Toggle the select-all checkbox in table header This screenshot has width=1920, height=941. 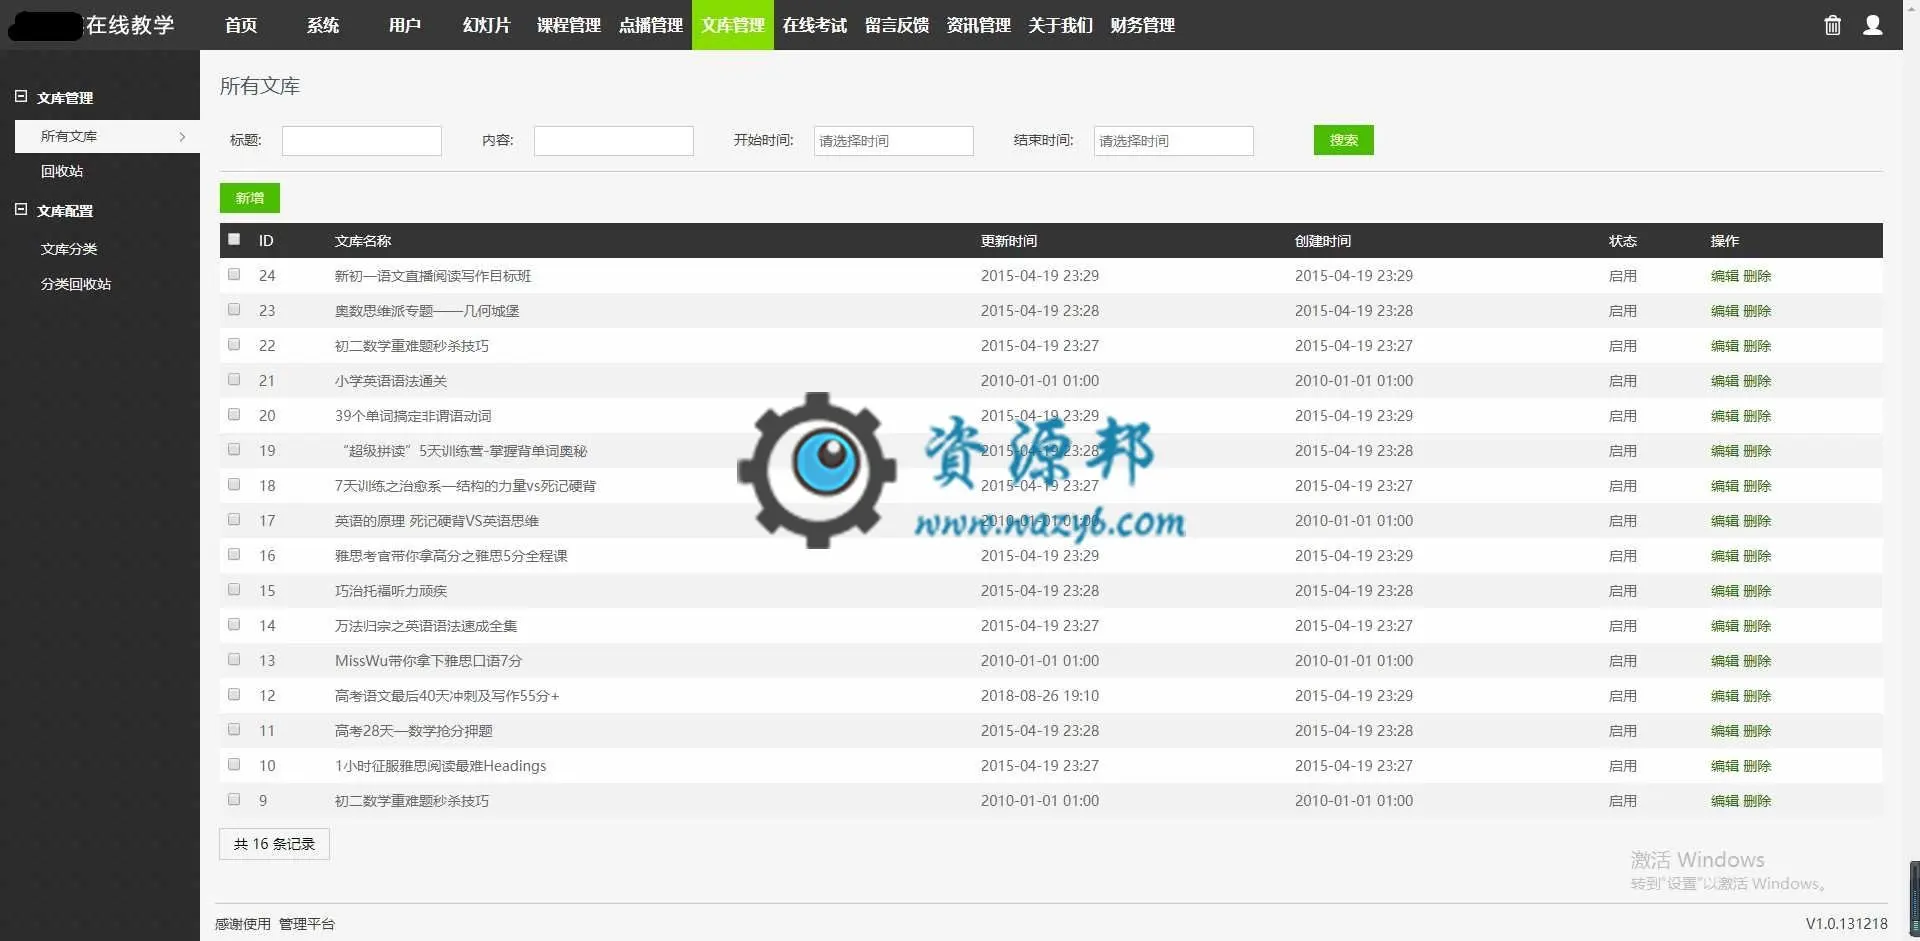click(234, 239)
